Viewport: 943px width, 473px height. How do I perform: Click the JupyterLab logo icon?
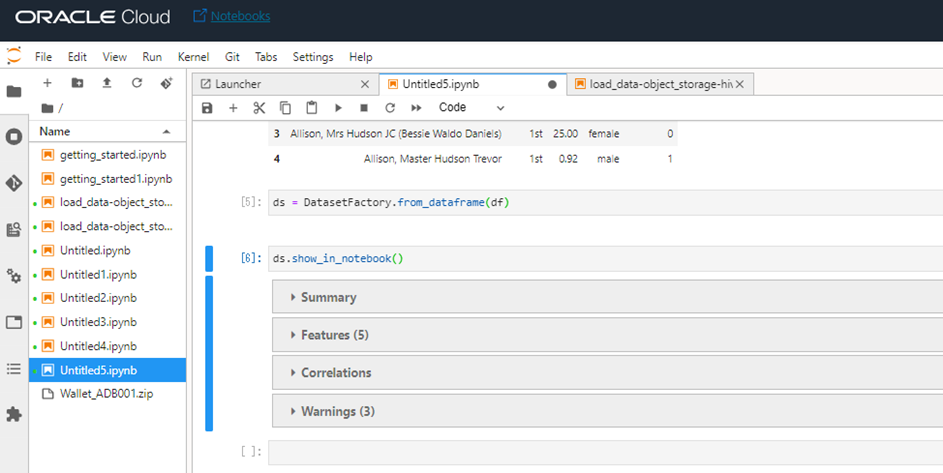coord(13,56)
